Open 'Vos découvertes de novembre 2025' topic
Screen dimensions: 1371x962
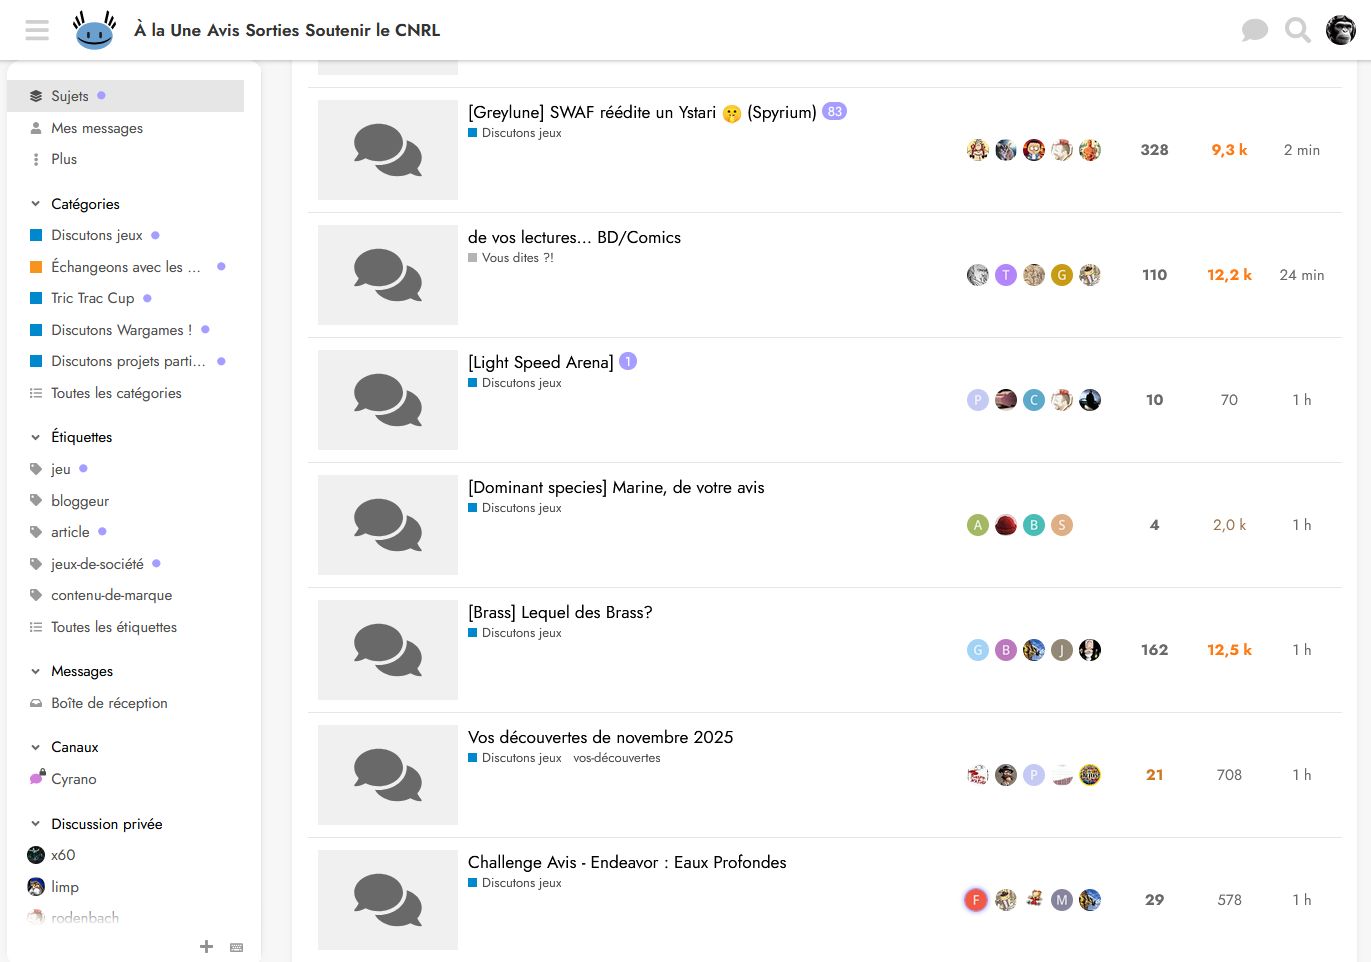click(600, 737)
